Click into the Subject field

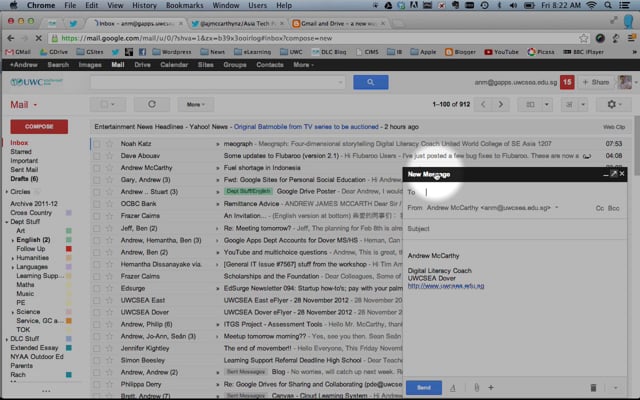[x=515, y=229]
